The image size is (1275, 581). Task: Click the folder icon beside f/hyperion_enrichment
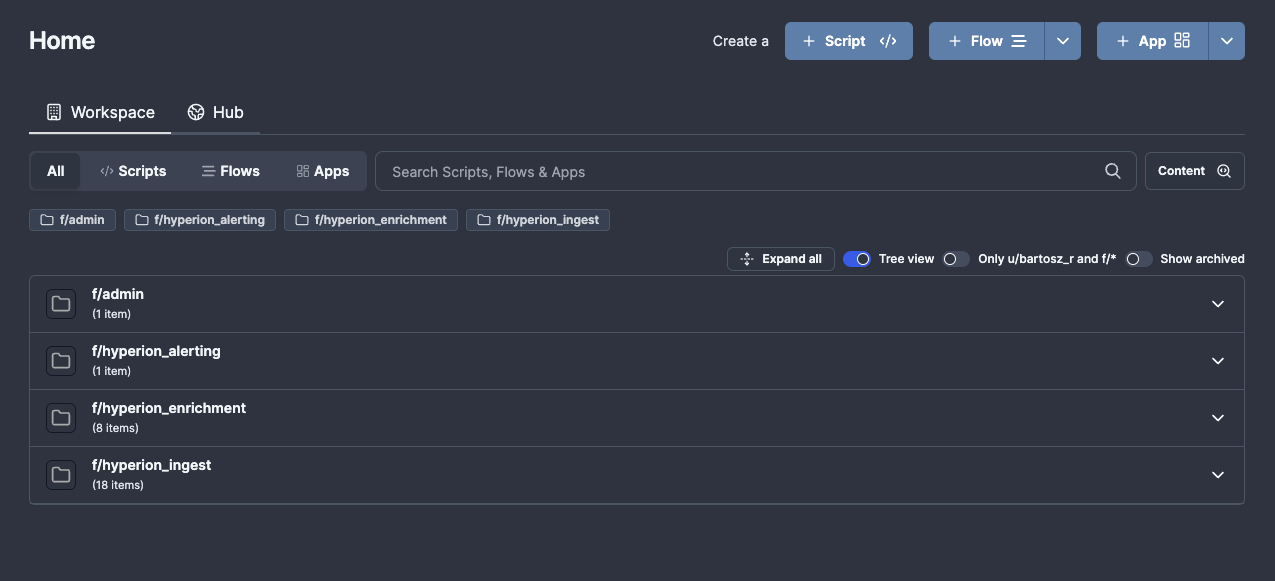[x=61, y=418]
